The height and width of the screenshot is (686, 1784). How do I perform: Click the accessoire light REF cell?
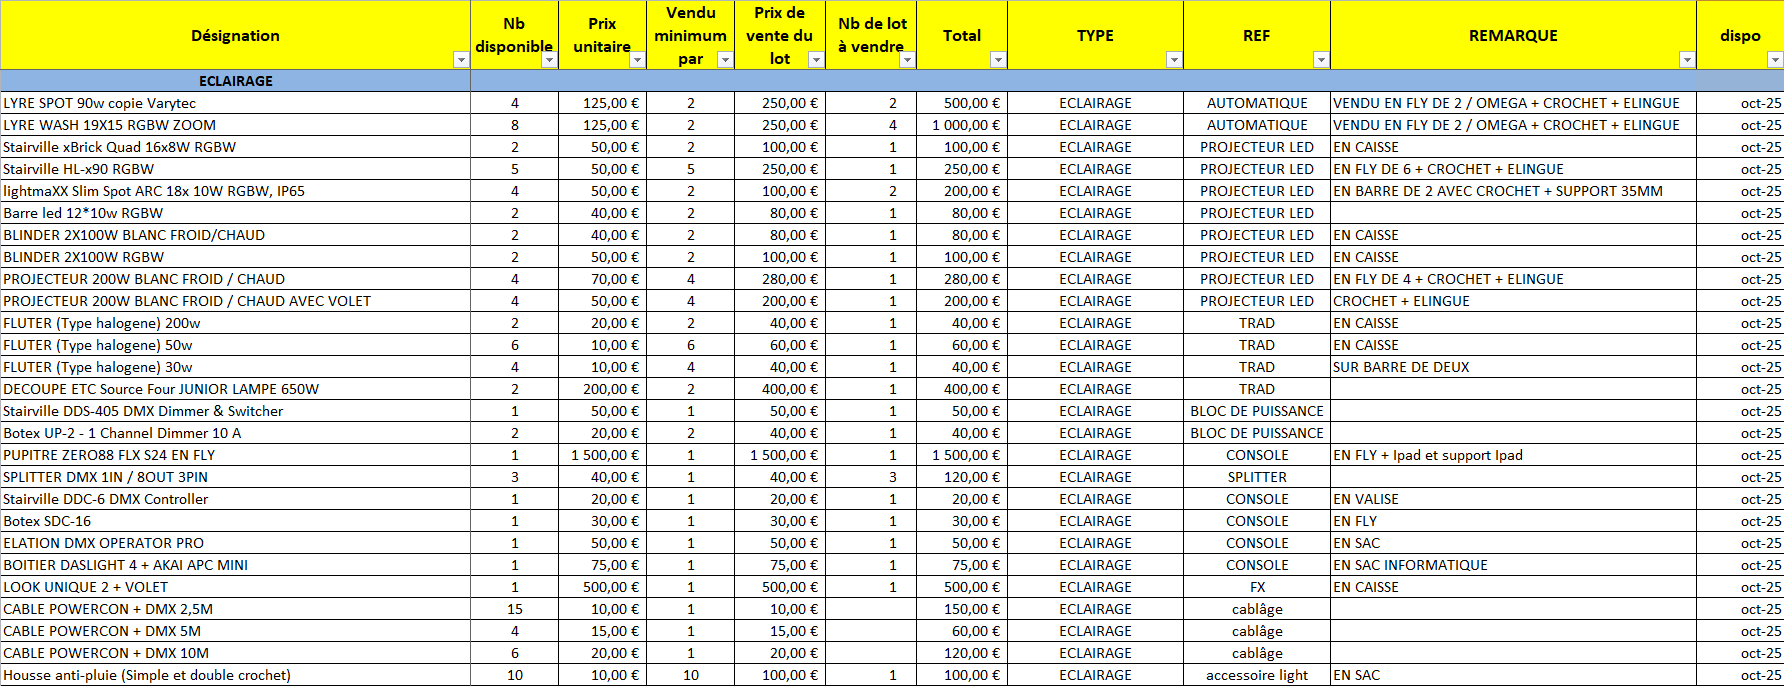click(x=1257, y=675)
